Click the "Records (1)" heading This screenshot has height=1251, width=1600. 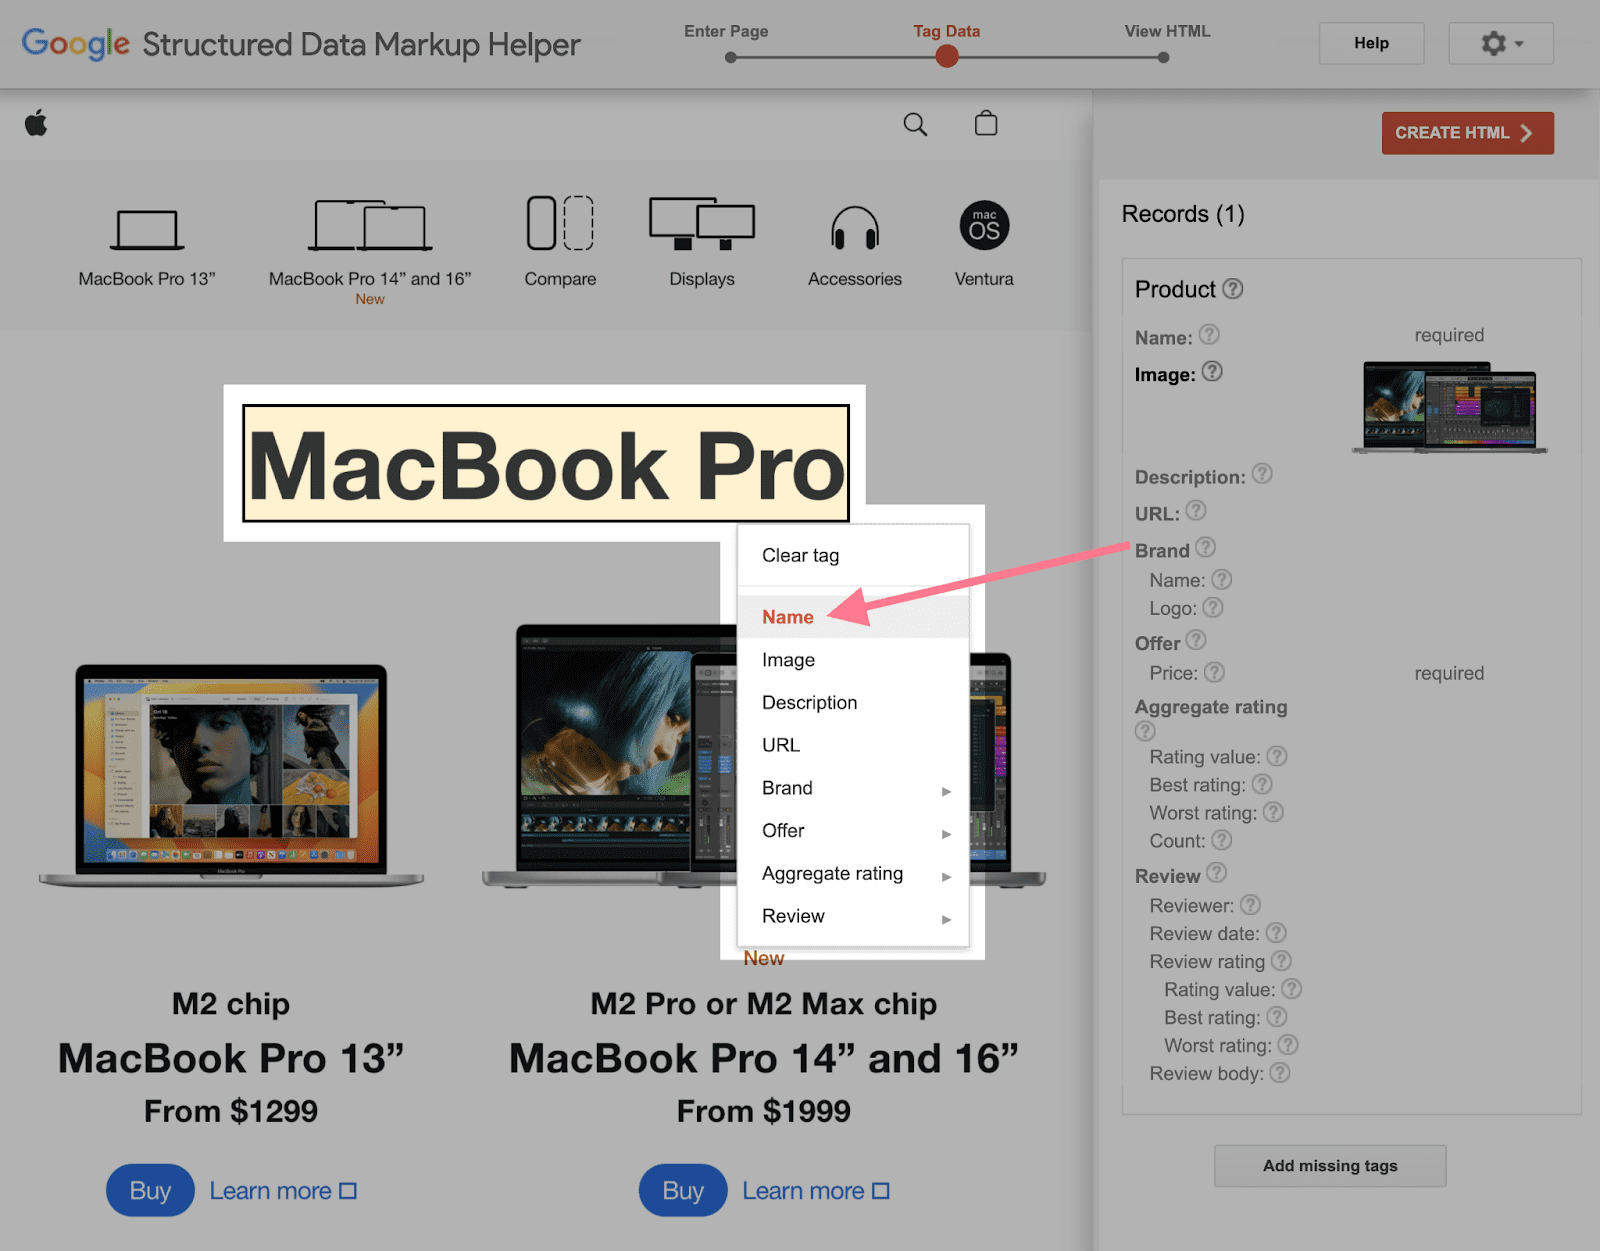click(x=1183, y=214)
